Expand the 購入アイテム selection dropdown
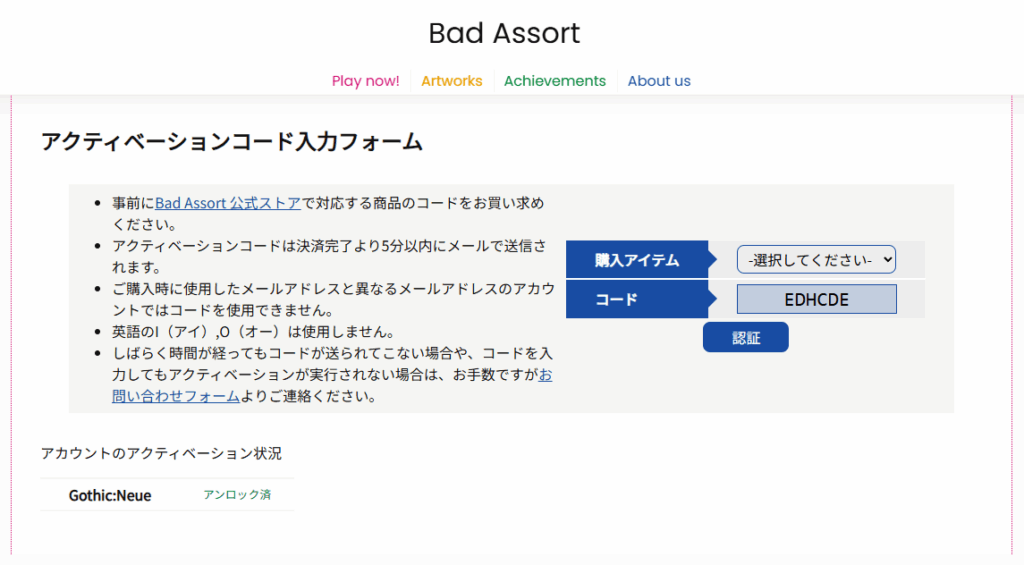Image resolution: width=1024 pixels, height=565 pixels. [816, 260]
